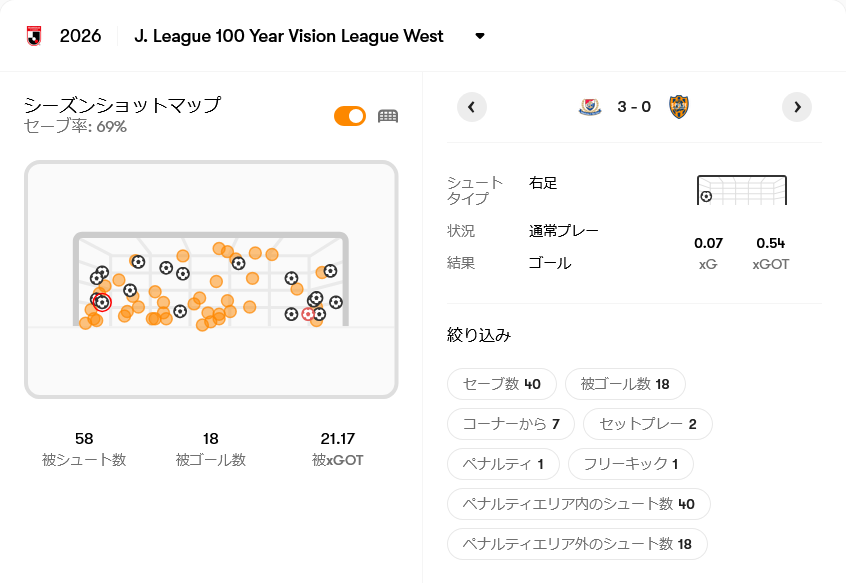Click the J. League logo icon
The width and height of the screenshot is (846, 583).
(x=34, y=36)
